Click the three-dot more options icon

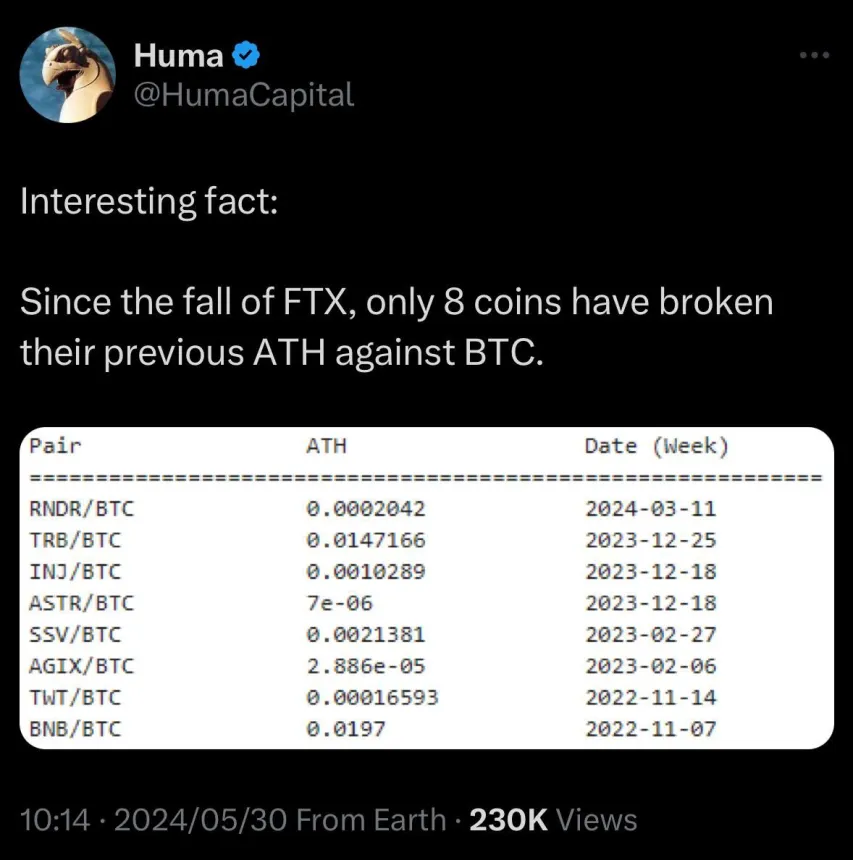pos(814,55)
